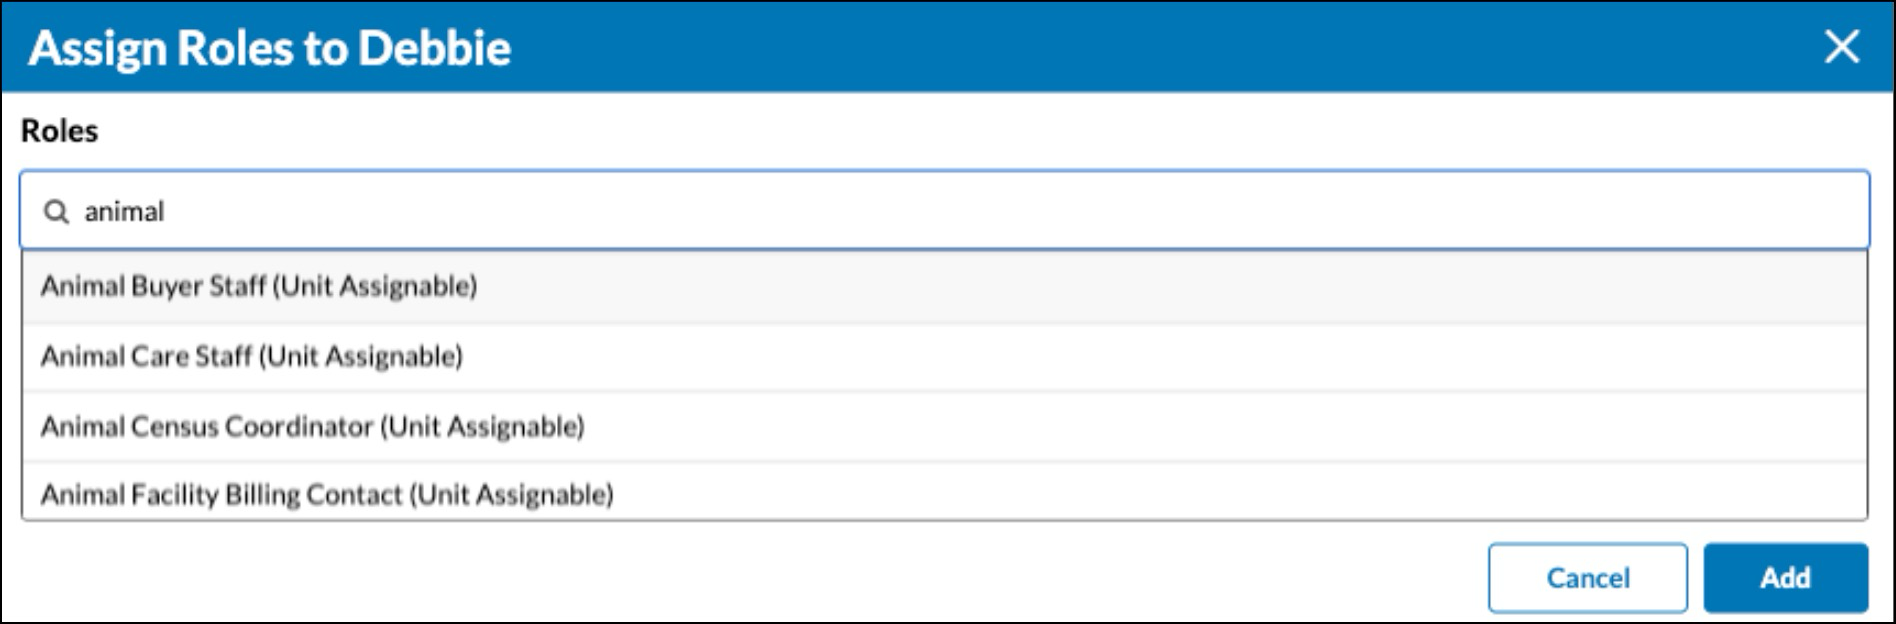Click the Add button

click(1785, 578)
